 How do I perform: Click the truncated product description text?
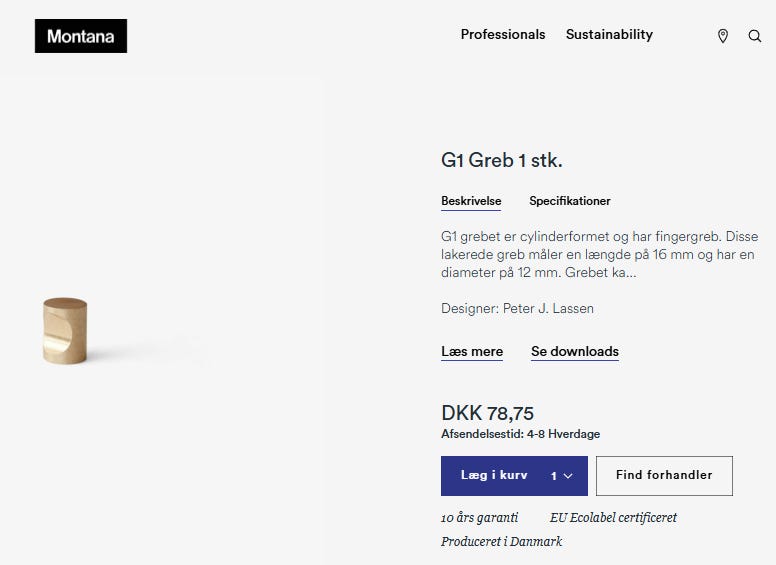[599, 254]
